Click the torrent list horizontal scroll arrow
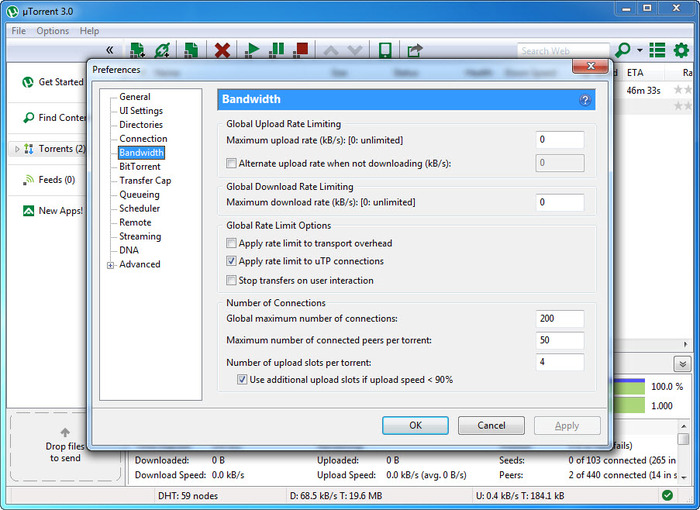Screen dimensions: 700x510 pyautogui.click(x=686, y=344)
